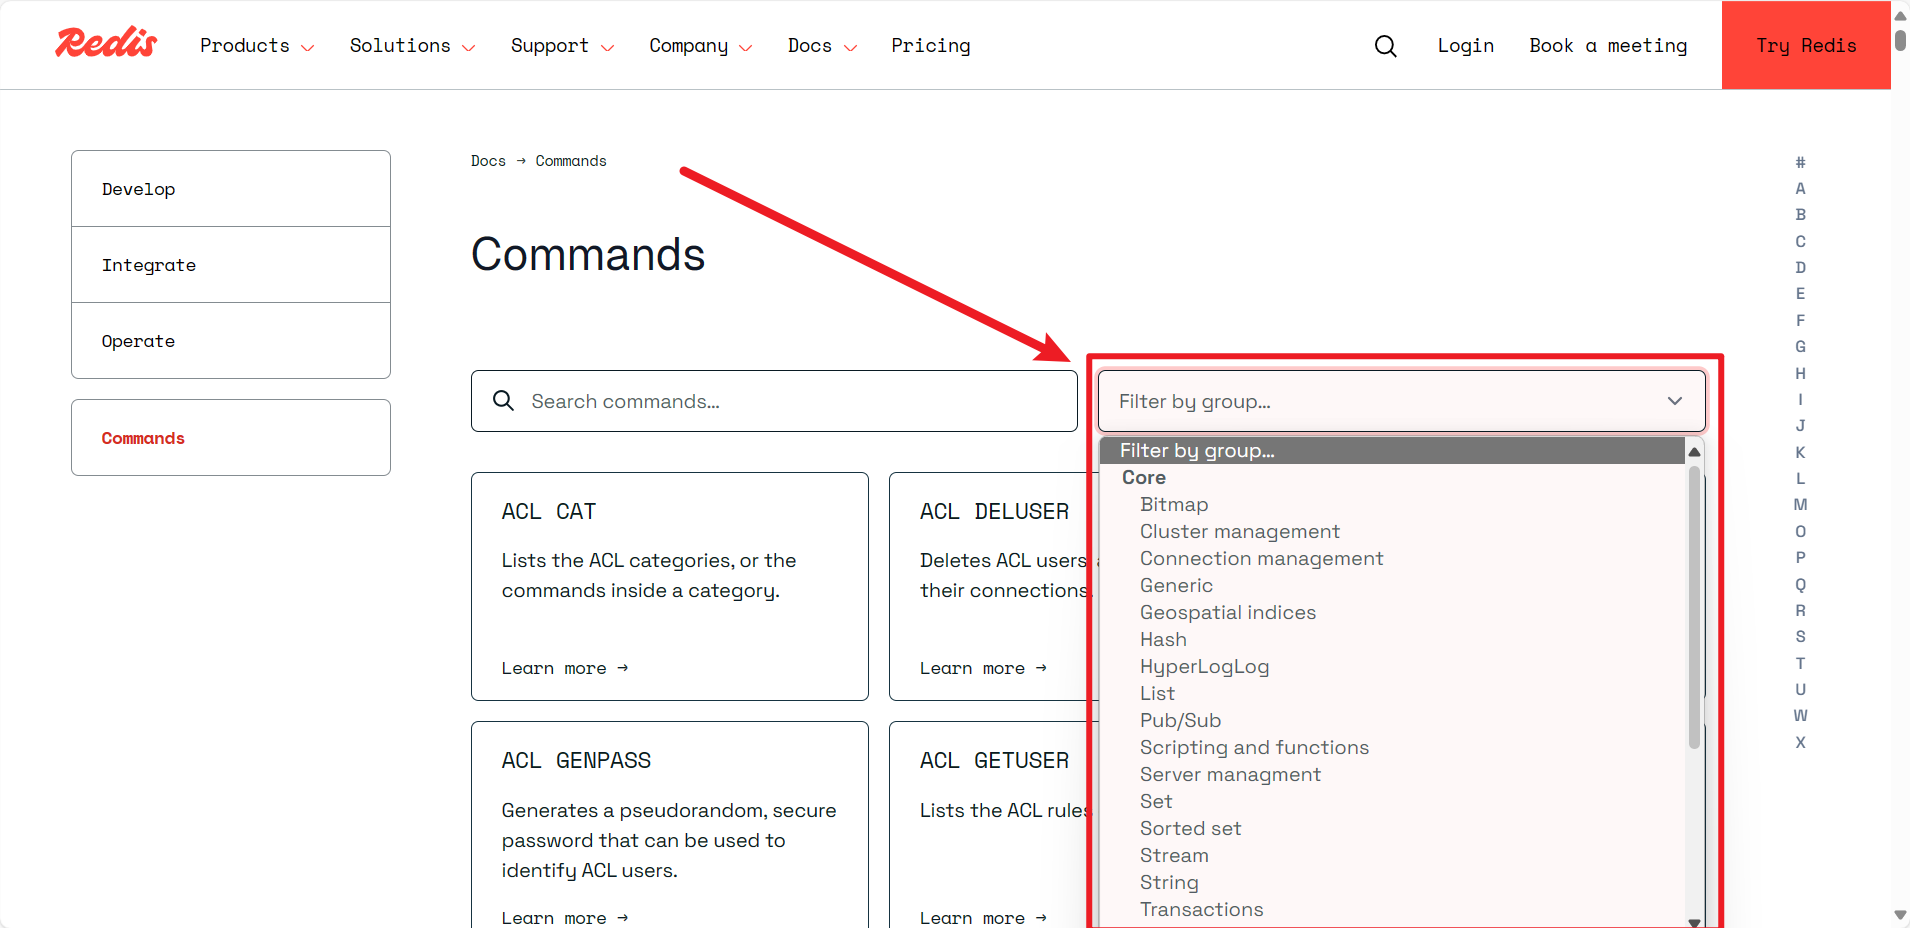Jump to letter S in alphabet index
The width and height of the screenshot is (1910, 928).
click(x=1800, y=637)
